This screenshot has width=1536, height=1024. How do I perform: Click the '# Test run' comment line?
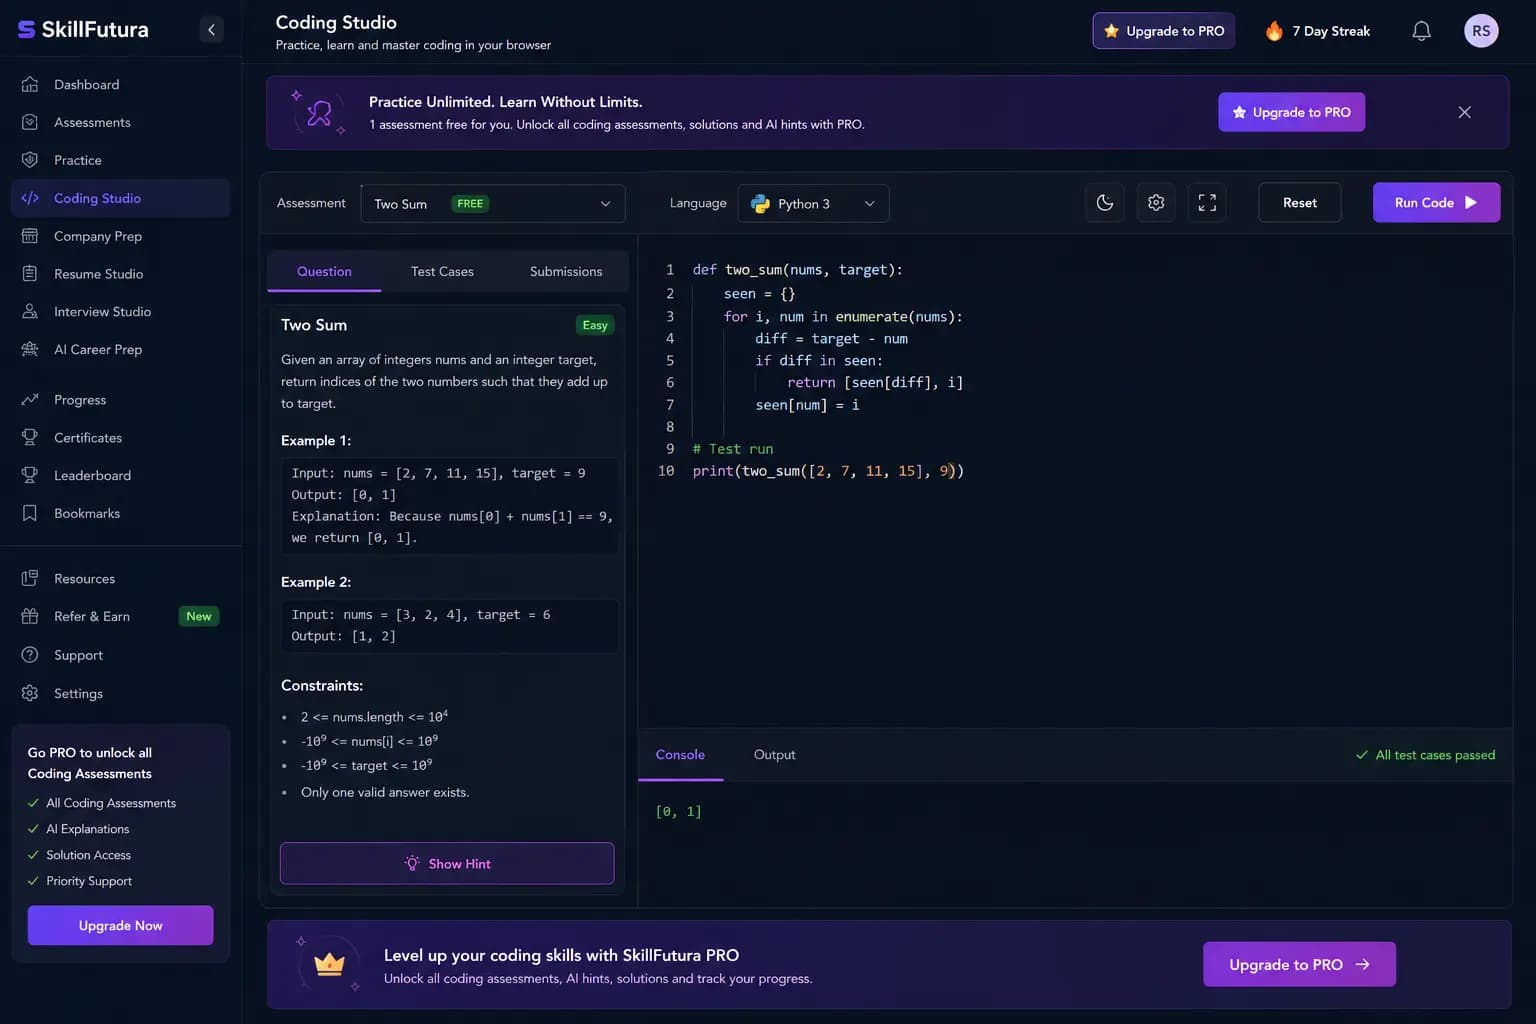(733, 449)
